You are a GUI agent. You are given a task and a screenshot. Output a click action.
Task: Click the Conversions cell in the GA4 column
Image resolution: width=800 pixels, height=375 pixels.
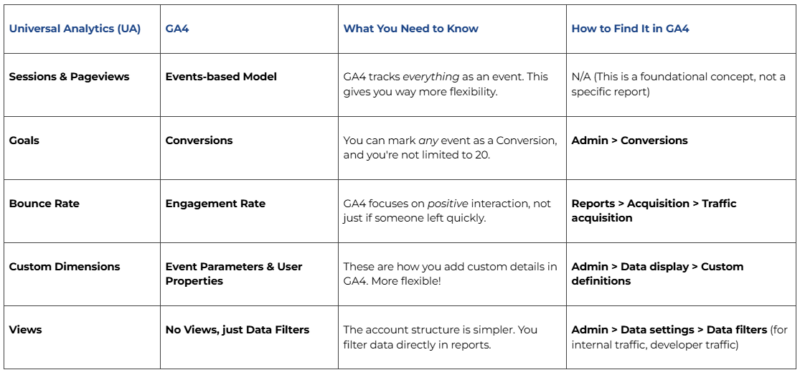tap(199, 140)
